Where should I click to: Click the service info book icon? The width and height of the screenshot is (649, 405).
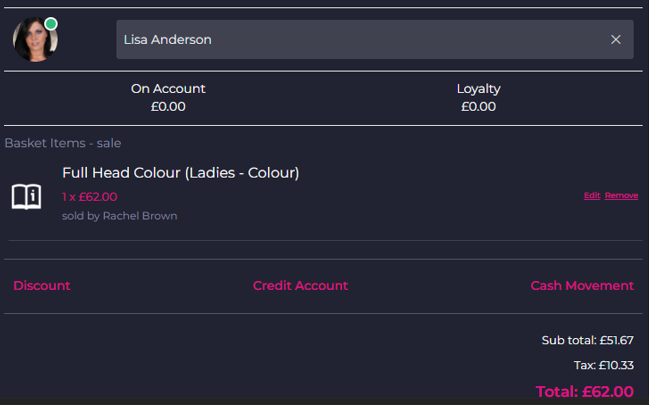click(26, 196)
